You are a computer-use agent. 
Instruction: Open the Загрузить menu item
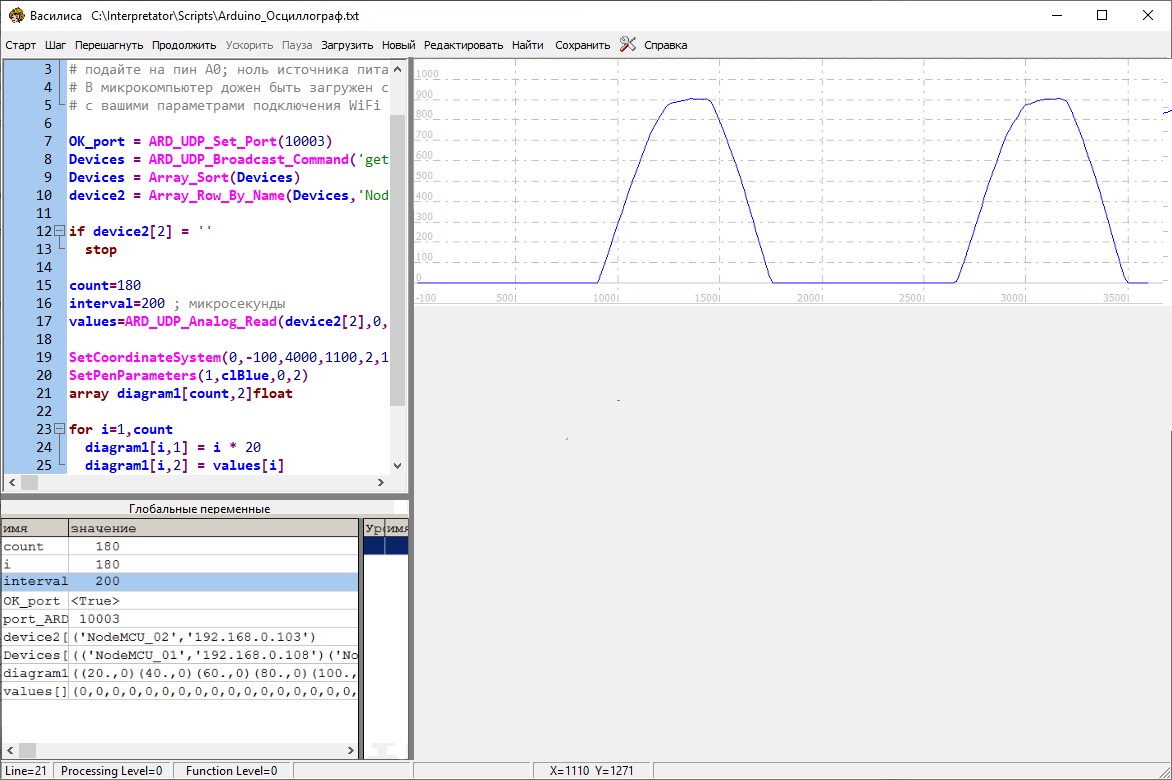pyautogui.click(x=347, y=45)
